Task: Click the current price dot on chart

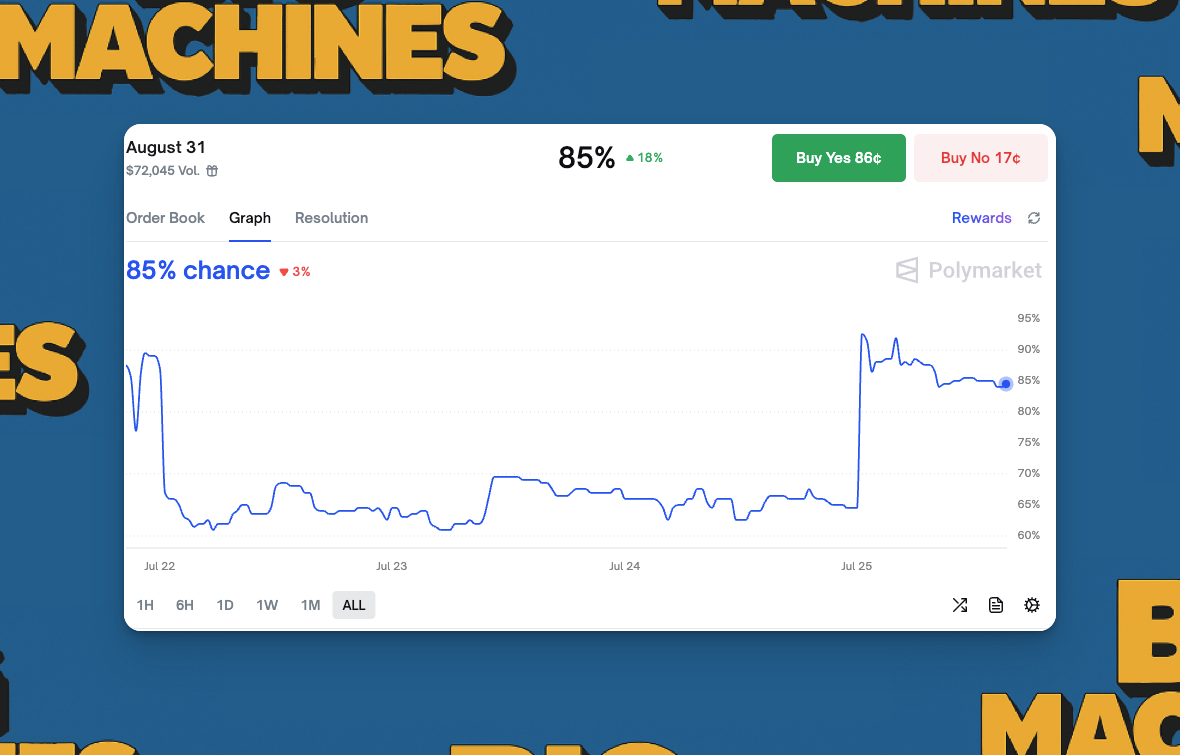Action: pyautogui.click(x=1006, y=383)
